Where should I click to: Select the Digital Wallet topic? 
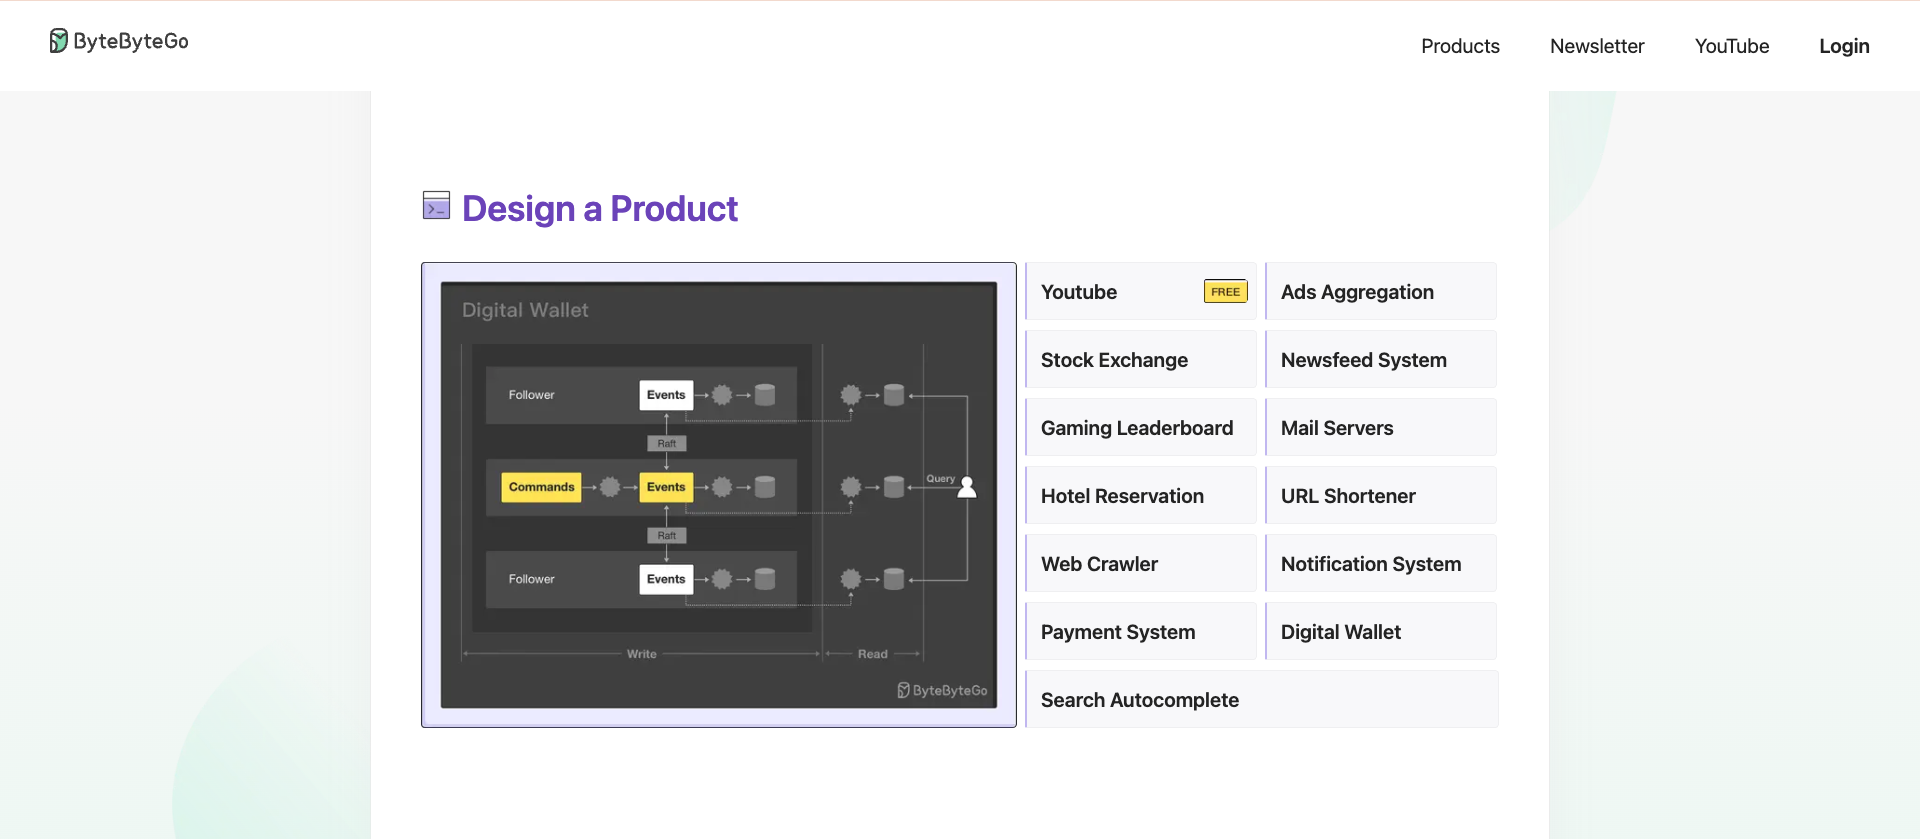pos(1381,632)
